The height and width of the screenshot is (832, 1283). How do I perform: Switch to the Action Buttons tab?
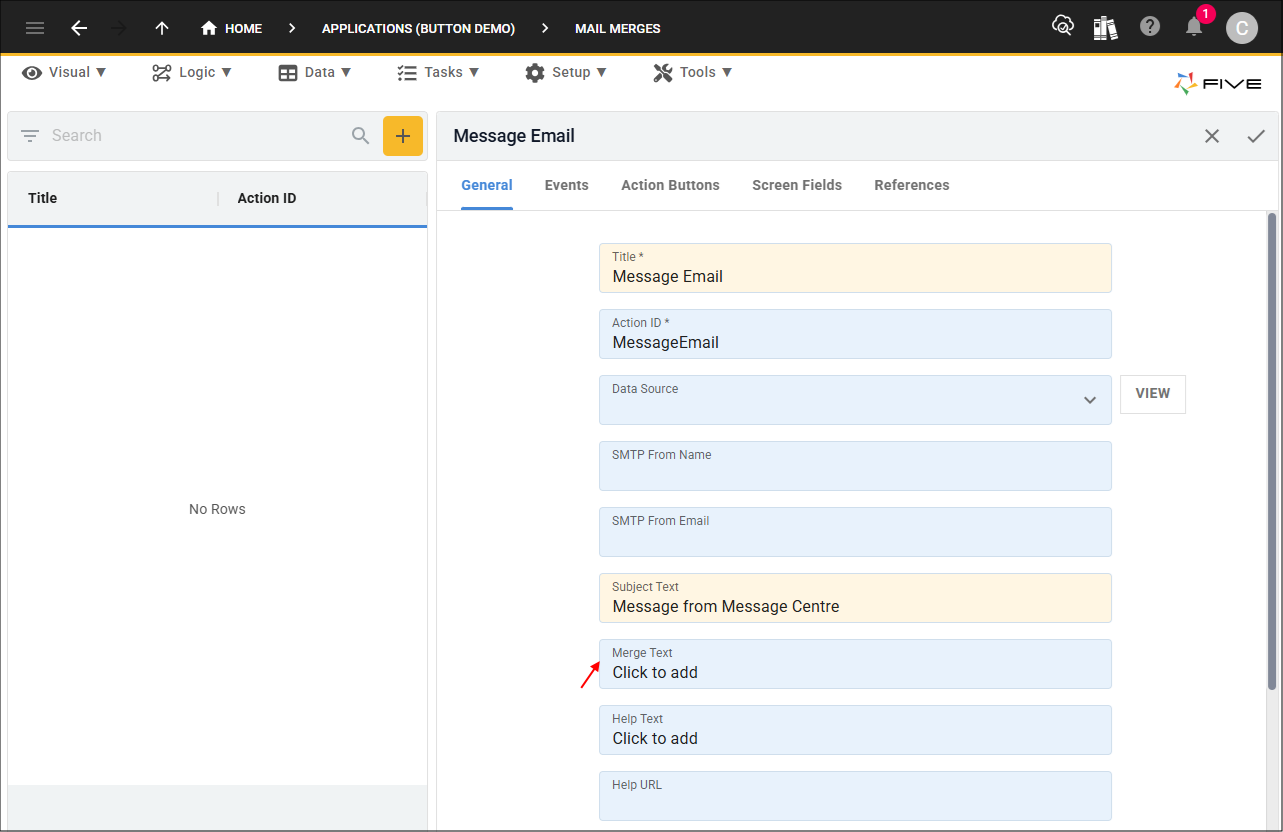click(x=670, y=185)
